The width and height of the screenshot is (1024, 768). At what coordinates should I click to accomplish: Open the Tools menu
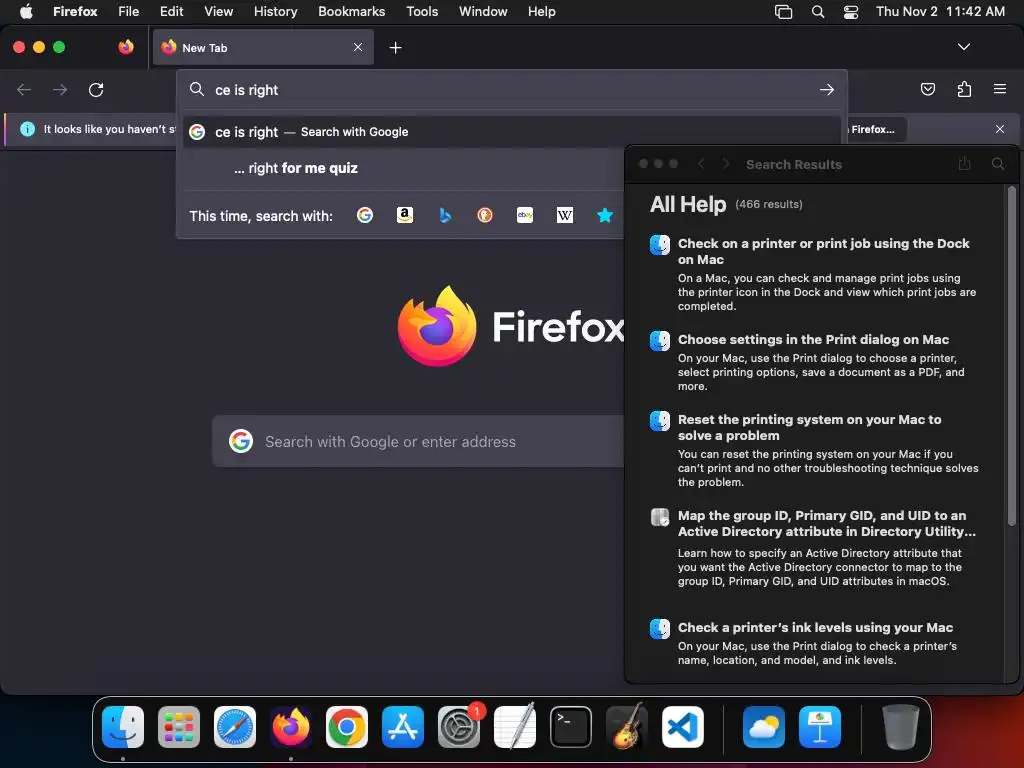click(x=422, y=11)
